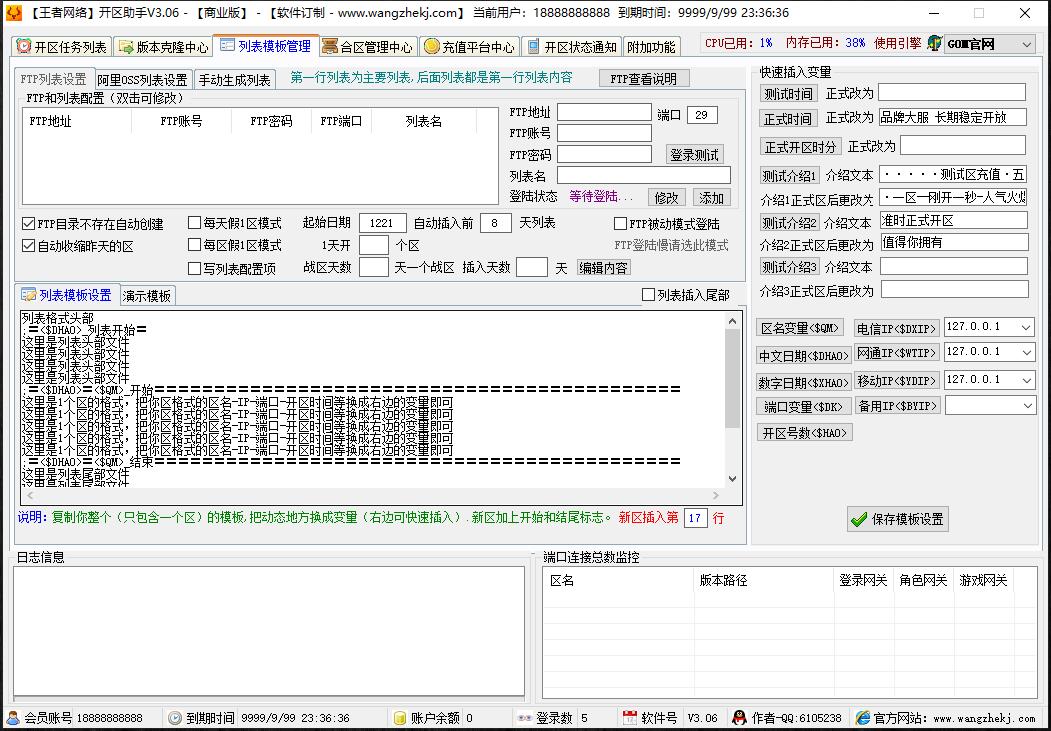
Task: Click the scroll down arrow in template editor
Action: tap(732, 478)
